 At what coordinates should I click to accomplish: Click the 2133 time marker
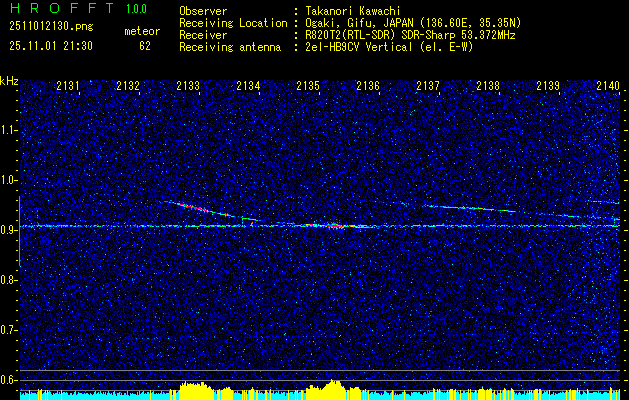(188, 85)
